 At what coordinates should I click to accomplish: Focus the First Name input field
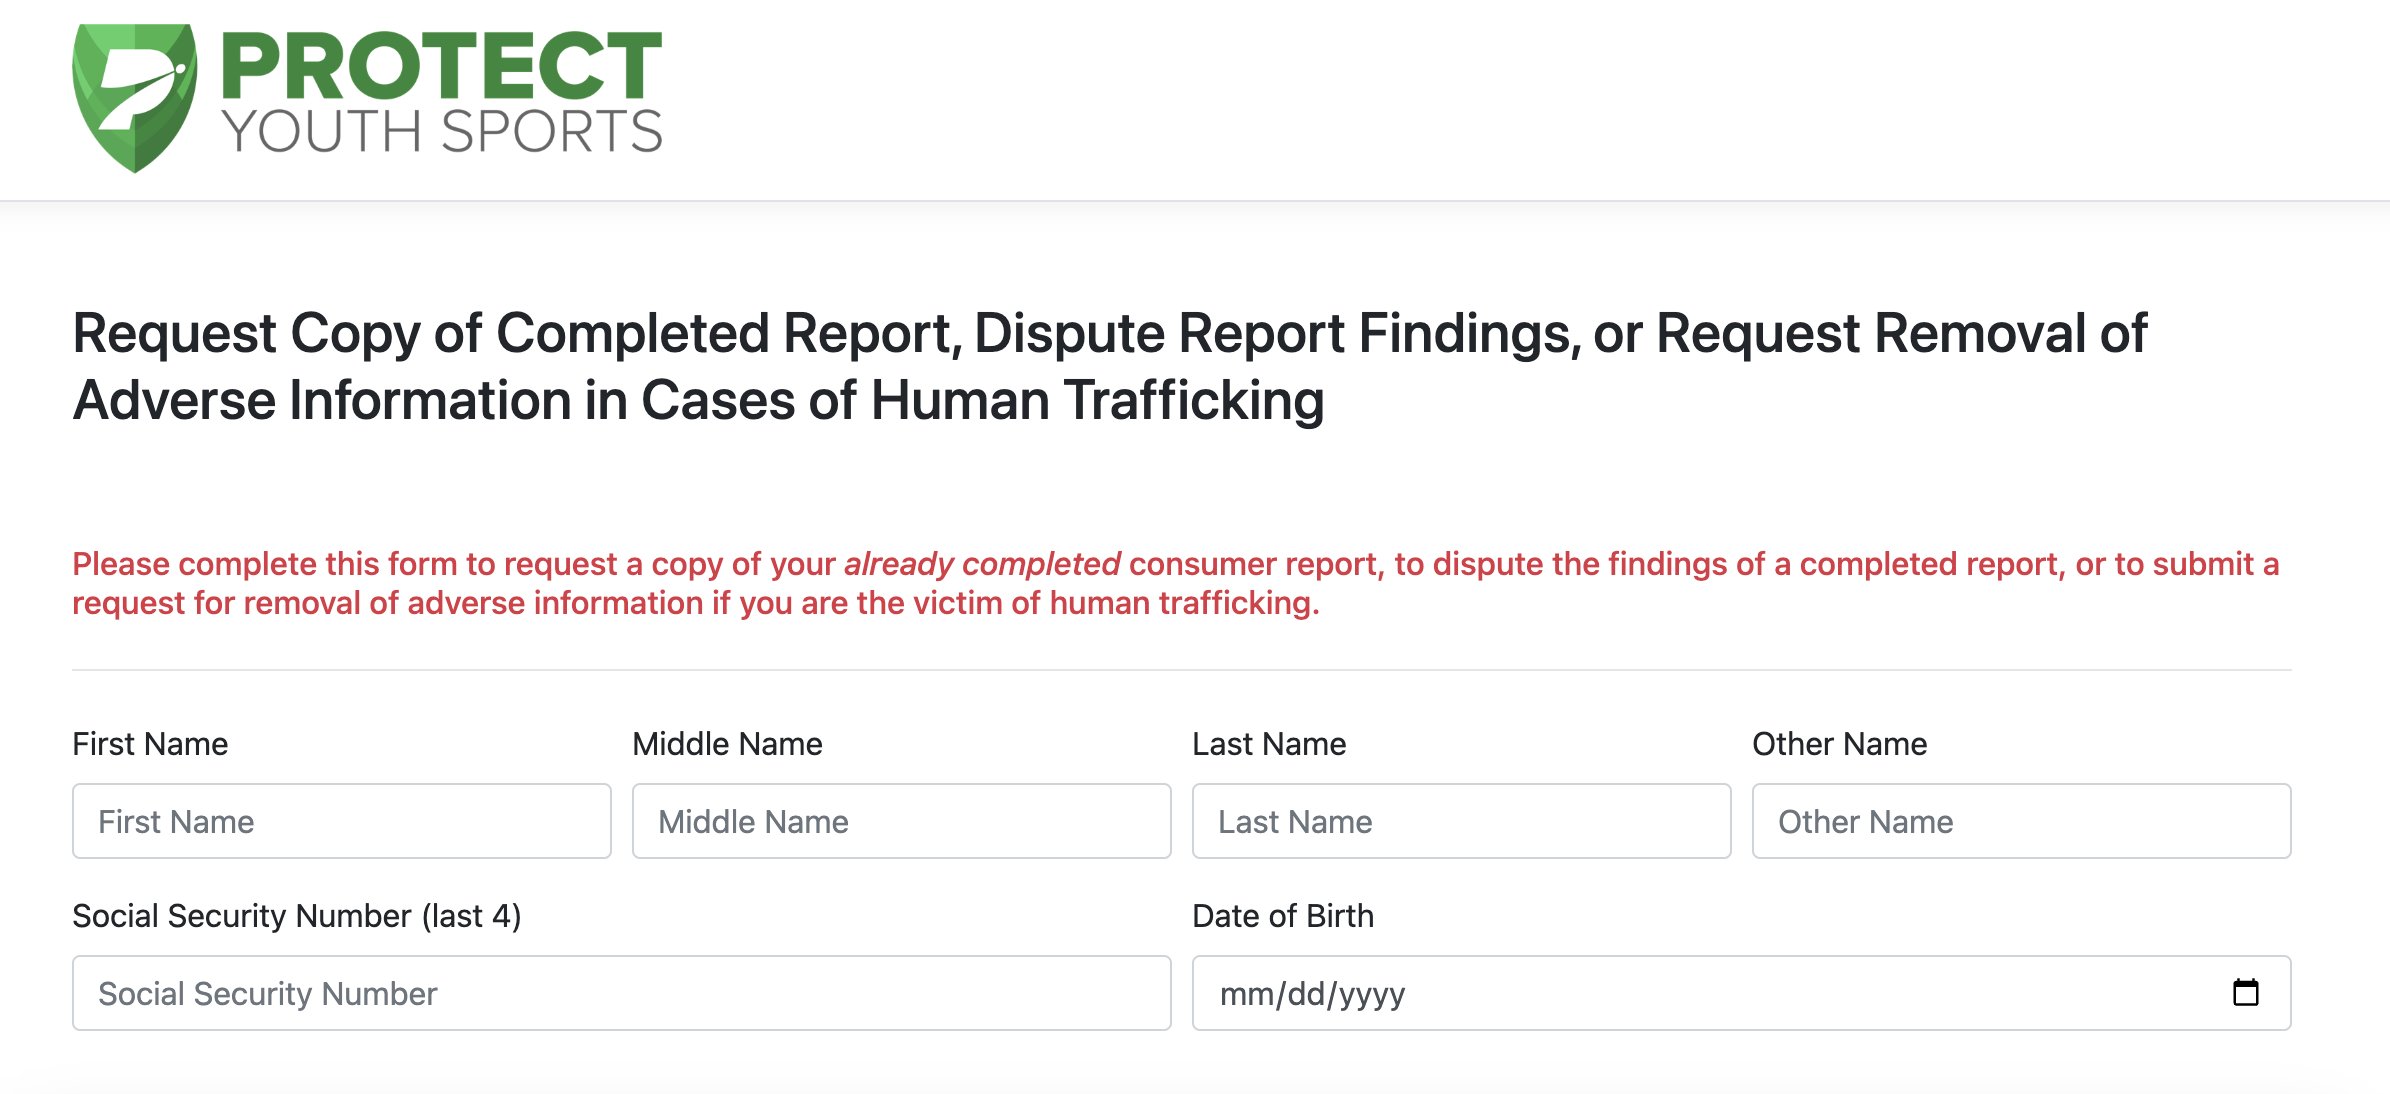(x=342, y=821)
